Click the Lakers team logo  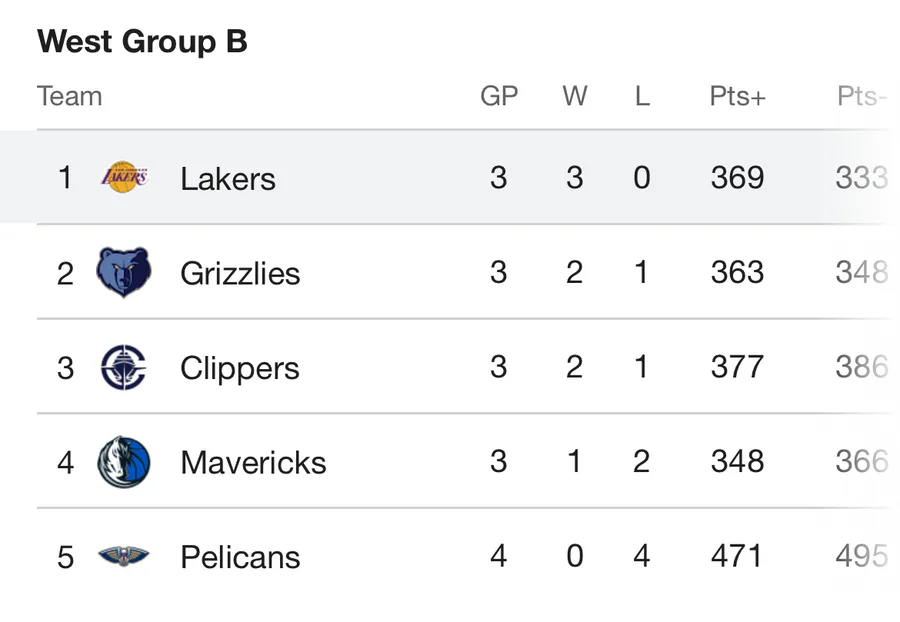coord(124,178)
